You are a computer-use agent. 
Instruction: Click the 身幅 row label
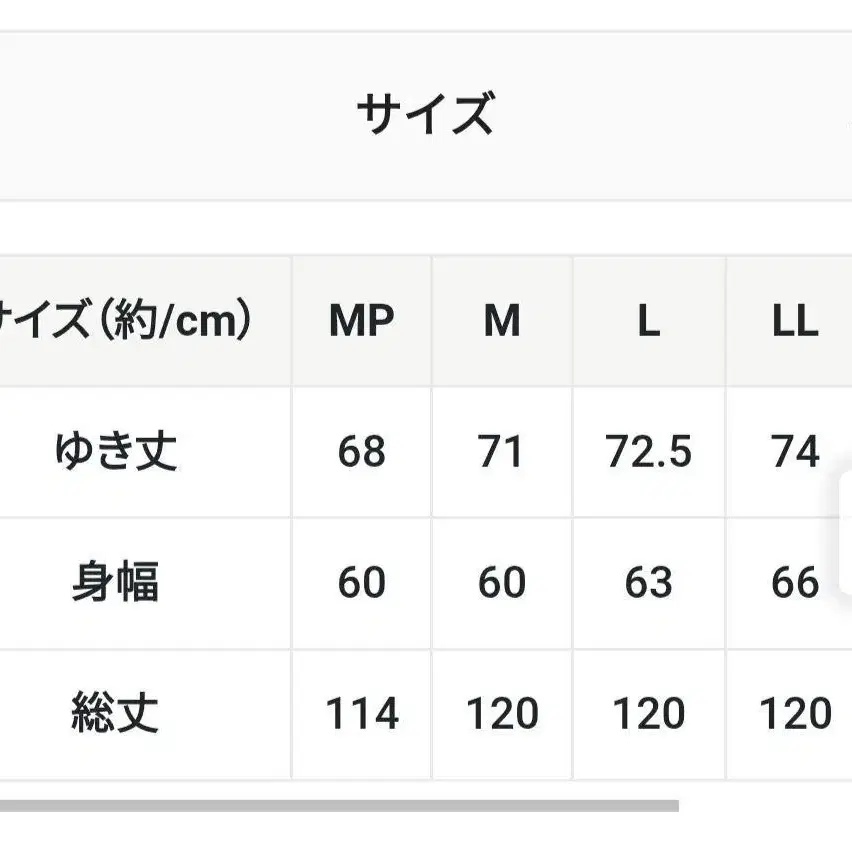click(x=116, y=583)
